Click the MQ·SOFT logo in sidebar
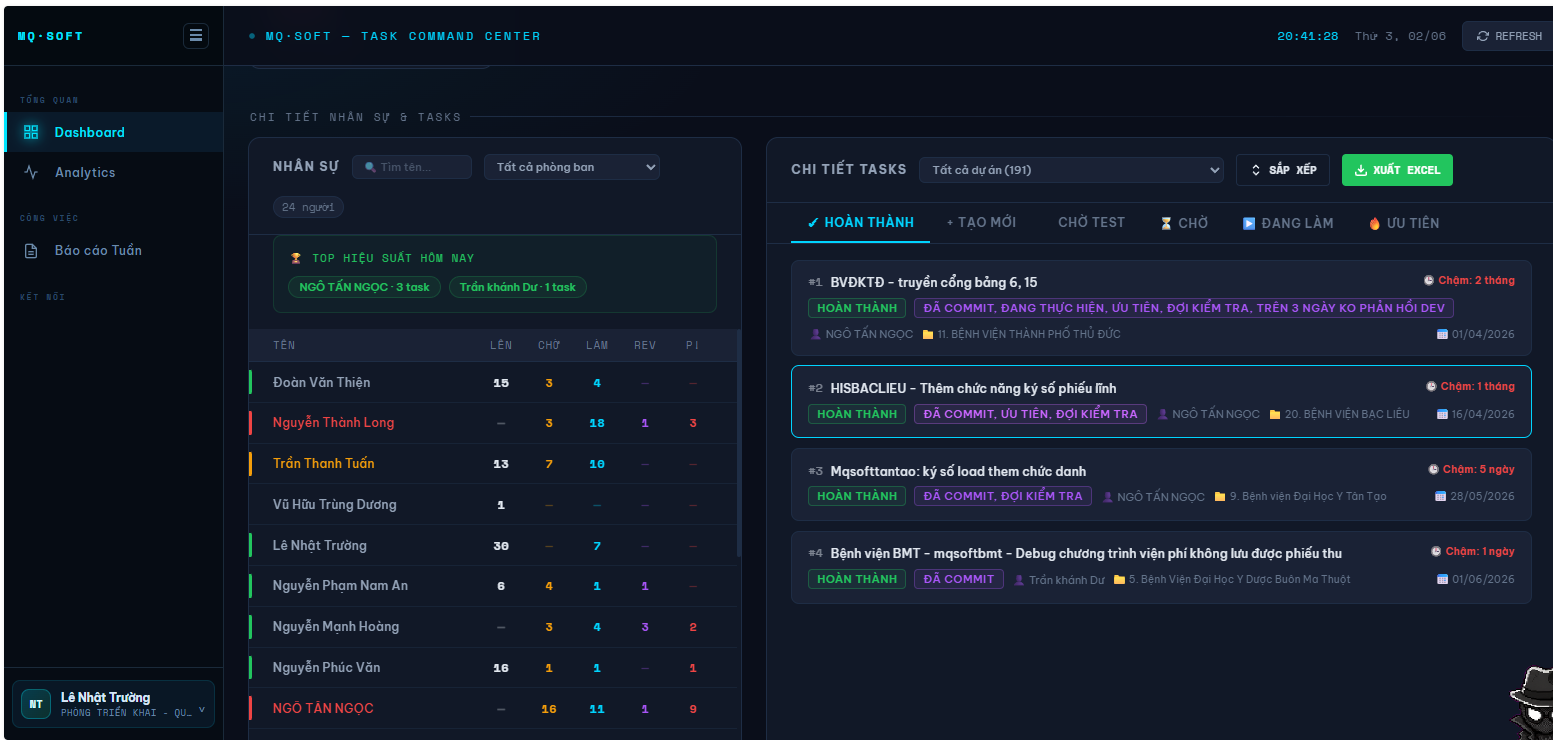 tap(51, 36)
